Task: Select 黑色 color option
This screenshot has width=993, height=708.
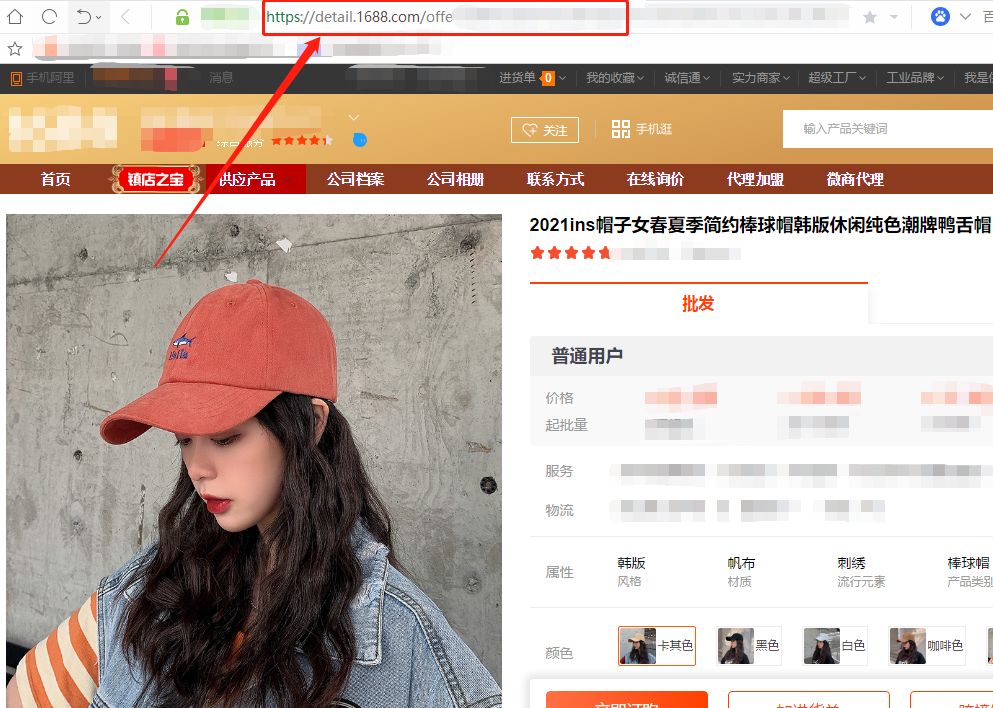Action: tap(748, 645)
